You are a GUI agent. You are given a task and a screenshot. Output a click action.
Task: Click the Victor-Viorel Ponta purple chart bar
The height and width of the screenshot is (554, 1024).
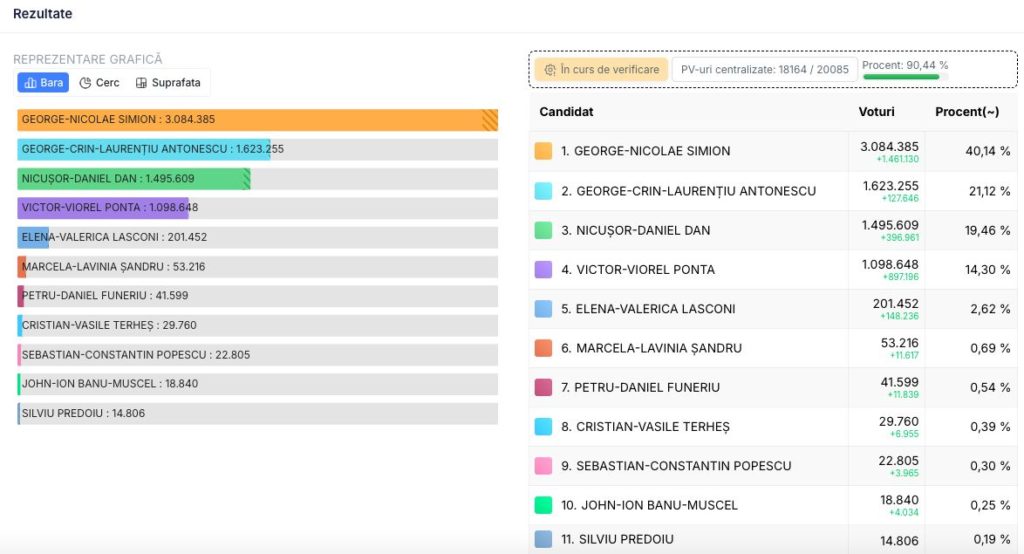click(103, 208)
